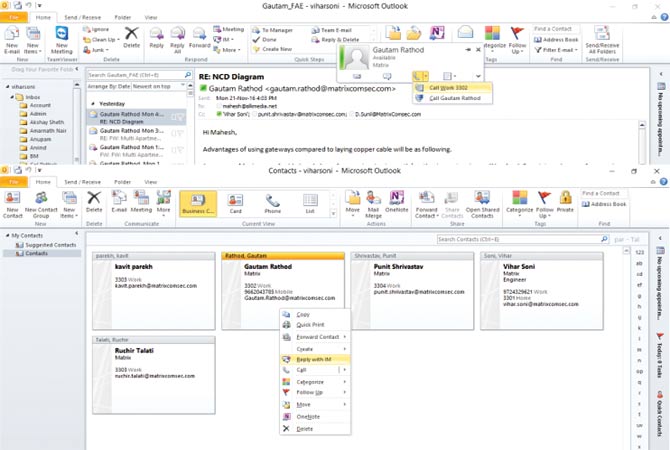Collapse the My Contacts section
The image size is (670, 450).
7,235
